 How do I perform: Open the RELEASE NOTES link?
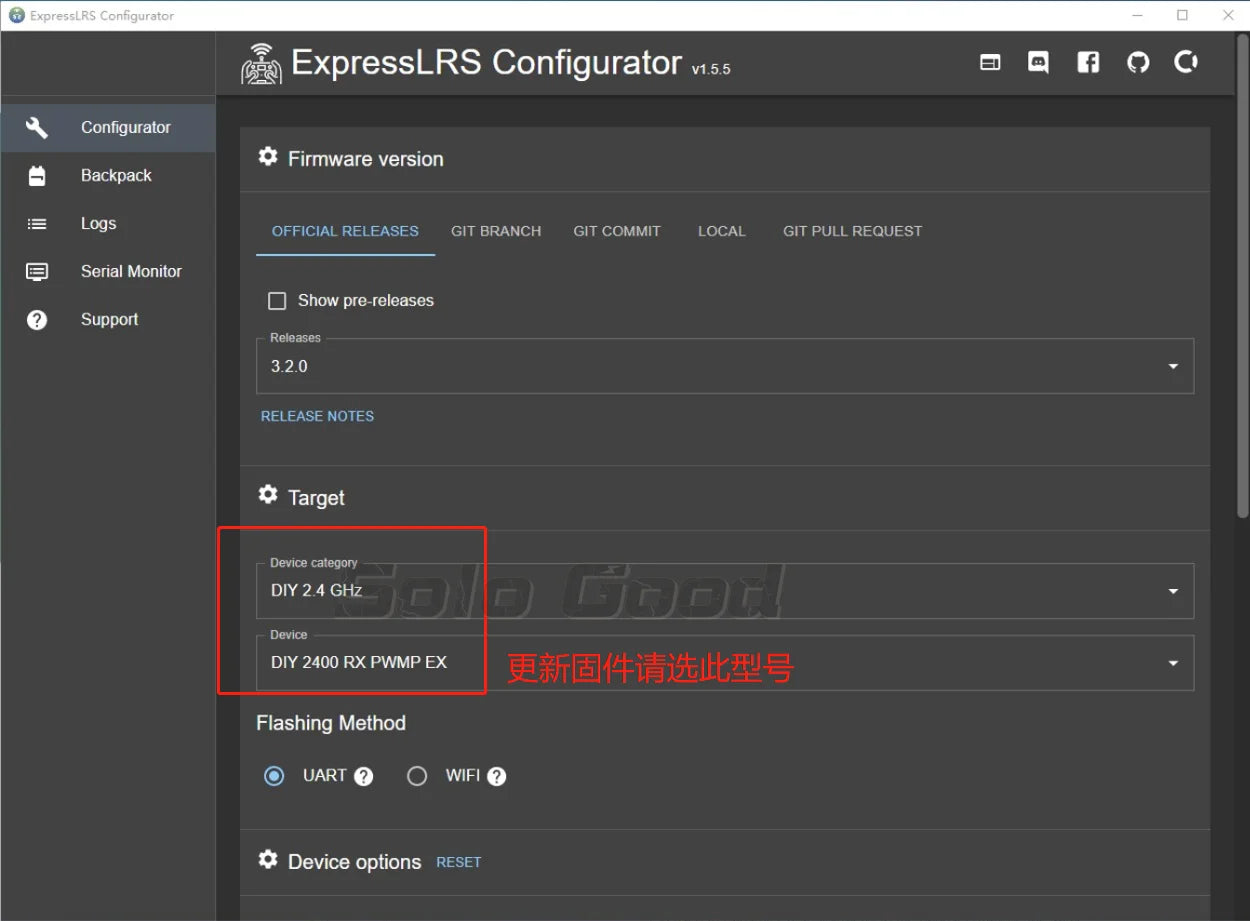point(317,416)
